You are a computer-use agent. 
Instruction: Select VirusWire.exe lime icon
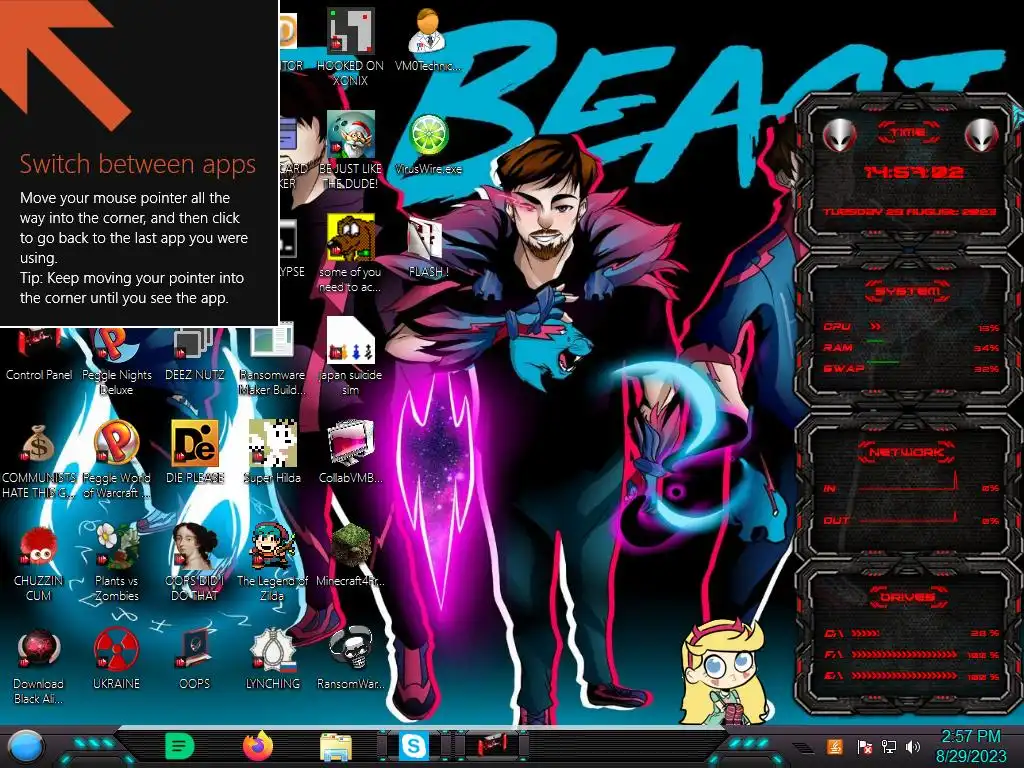point(428,144)
